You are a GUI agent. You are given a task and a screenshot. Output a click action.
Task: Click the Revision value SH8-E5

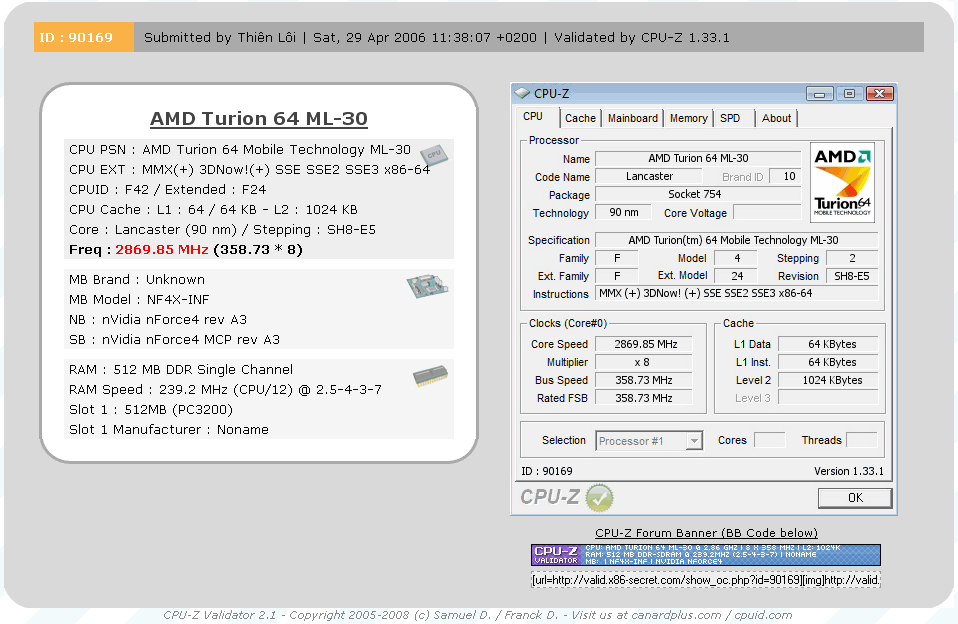[852, 276]
